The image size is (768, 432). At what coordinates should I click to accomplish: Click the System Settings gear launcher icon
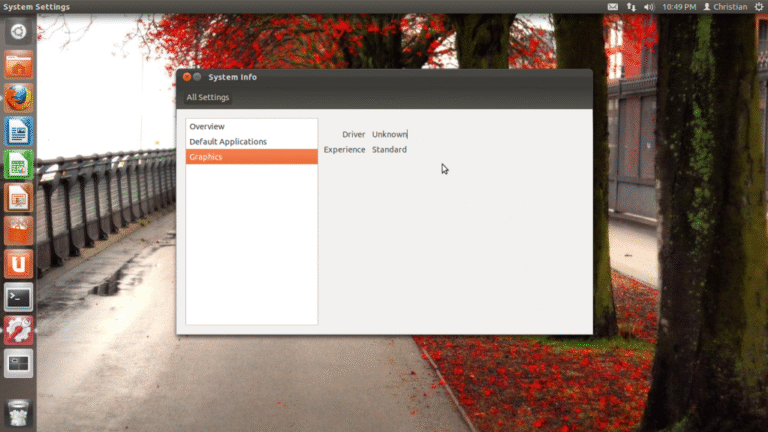(18, 330)
